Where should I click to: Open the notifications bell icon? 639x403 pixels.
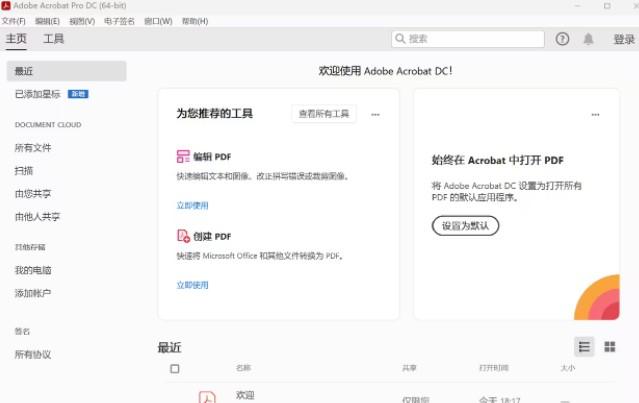click(x=588, y=39)
